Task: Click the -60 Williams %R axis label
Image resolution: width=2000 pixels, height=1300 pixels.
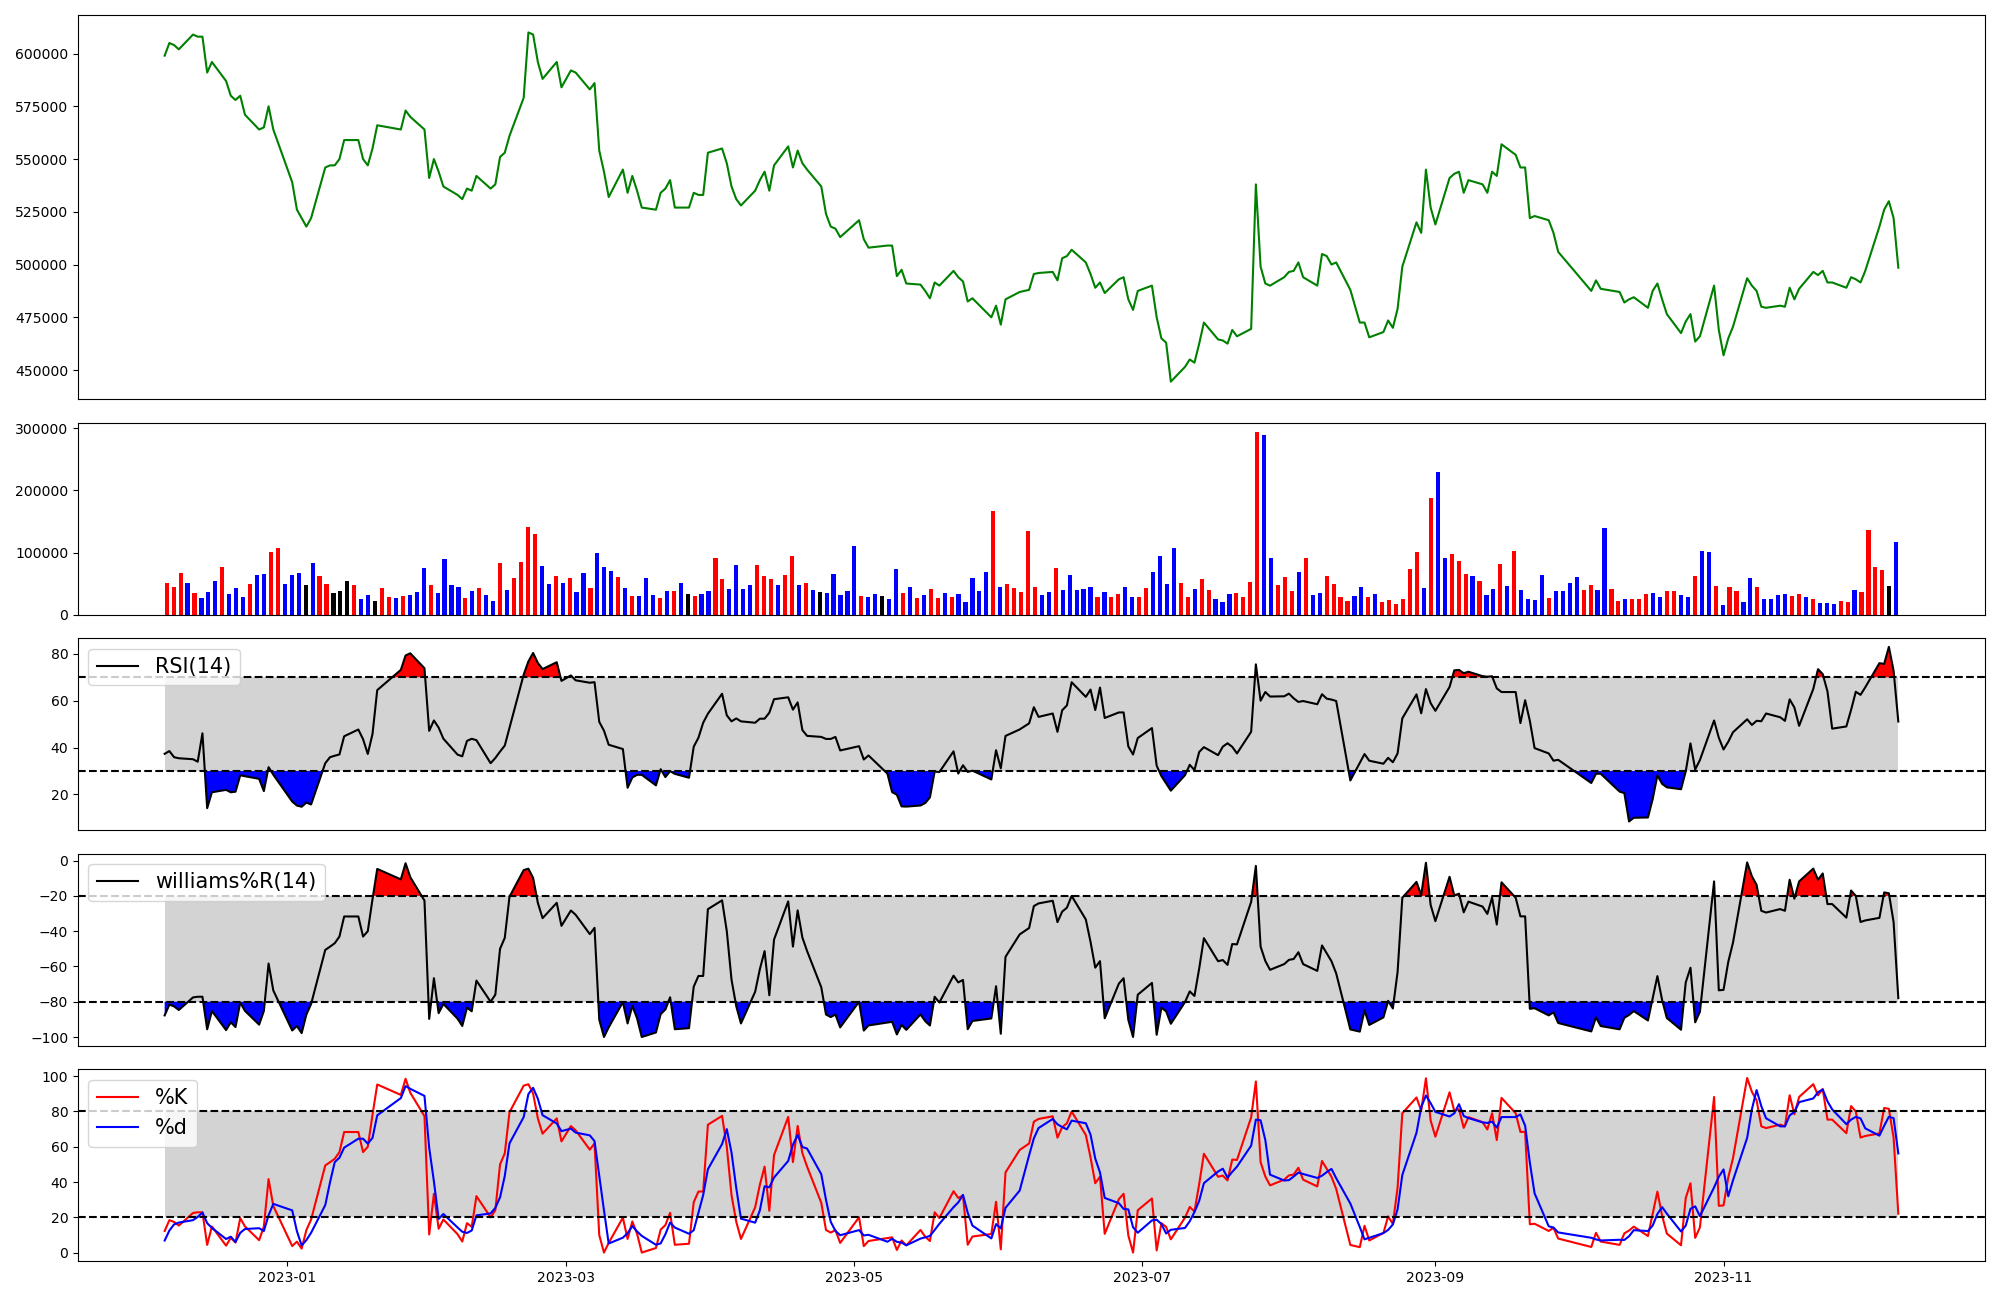Action: coord(53,967)
